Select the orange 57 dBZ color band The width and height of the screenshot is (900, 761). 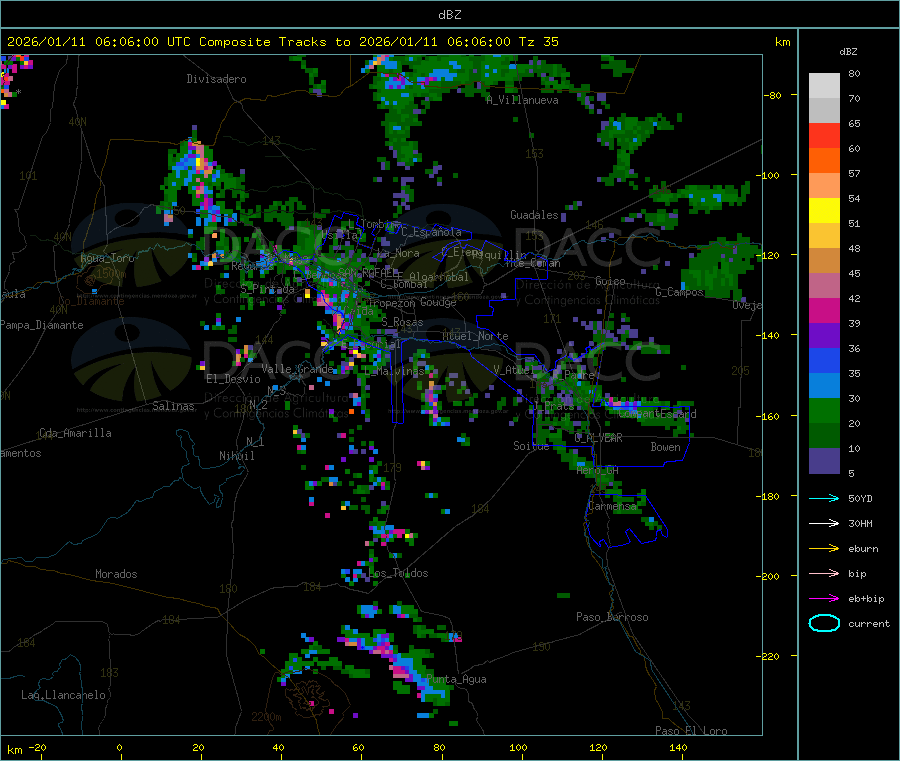[824, 161]
